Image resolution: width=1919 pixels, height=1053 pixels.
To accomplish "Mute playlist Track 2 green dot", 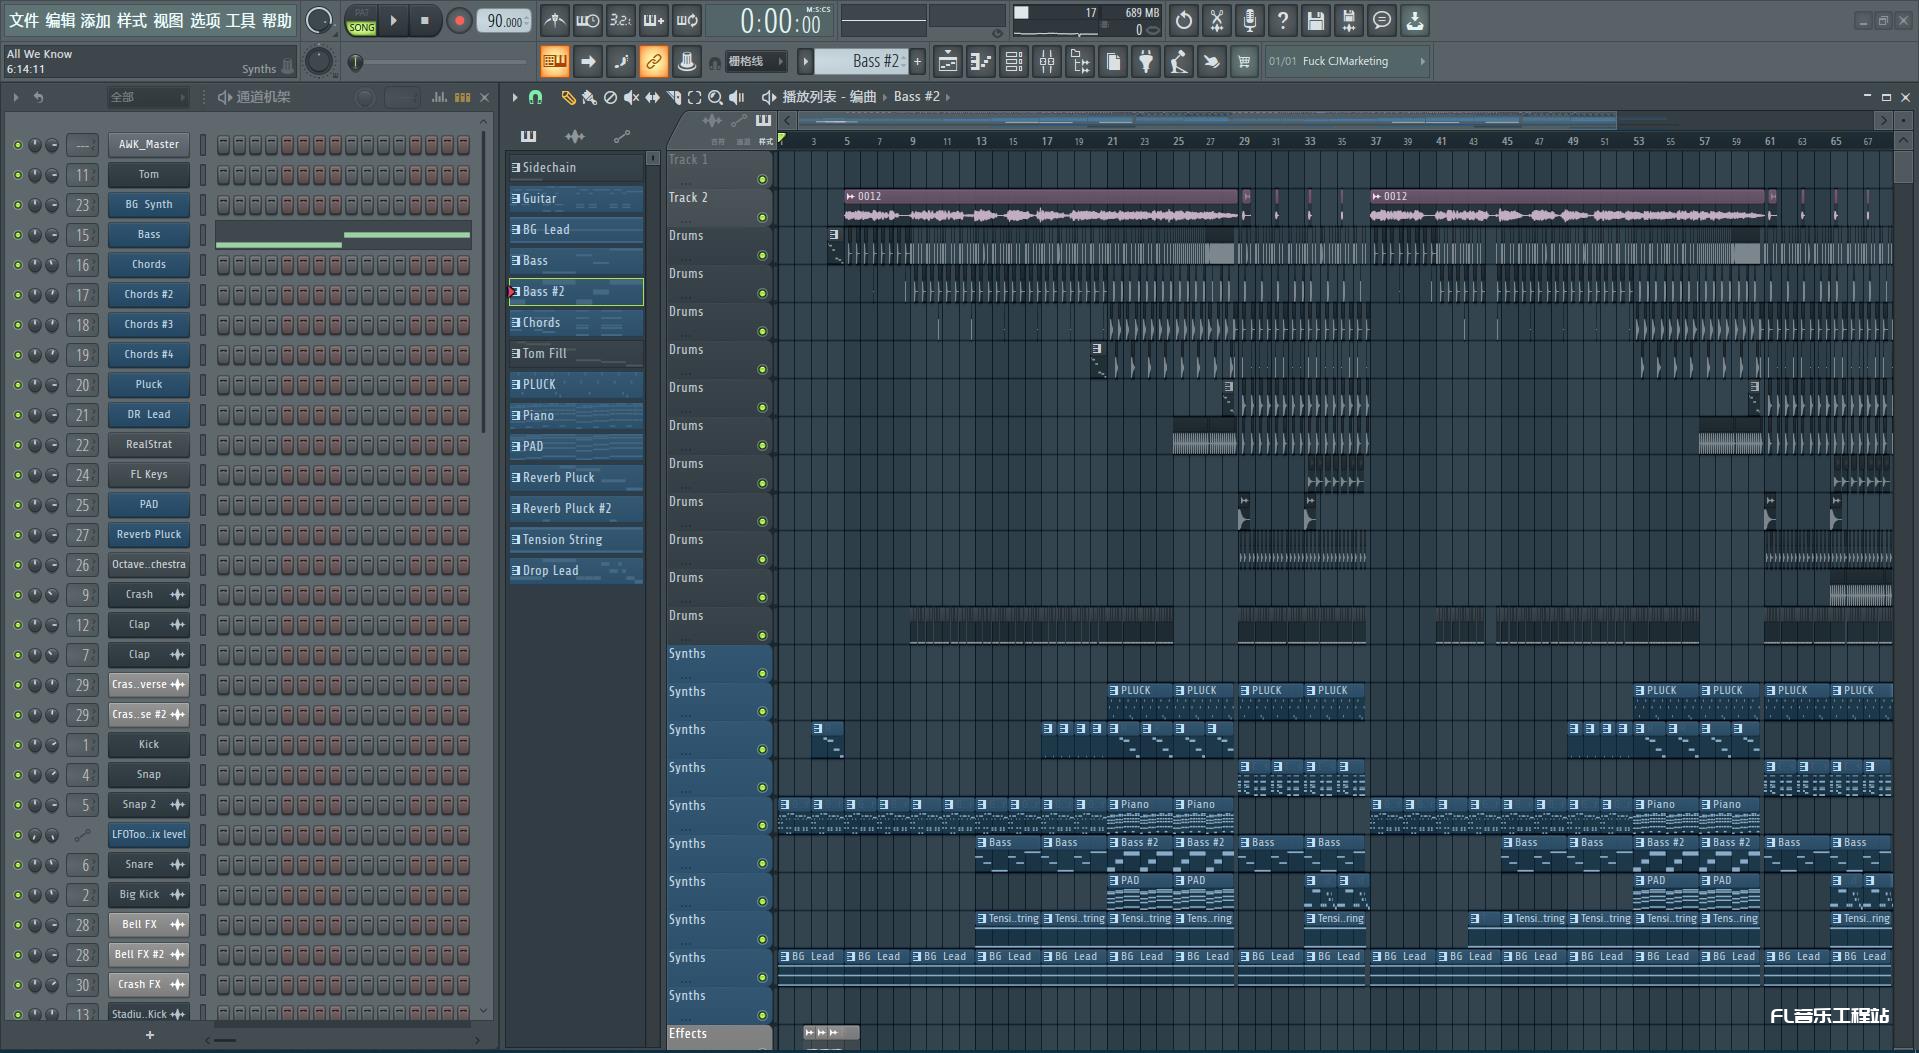I will pyautogui.click(x=762, y=217).
